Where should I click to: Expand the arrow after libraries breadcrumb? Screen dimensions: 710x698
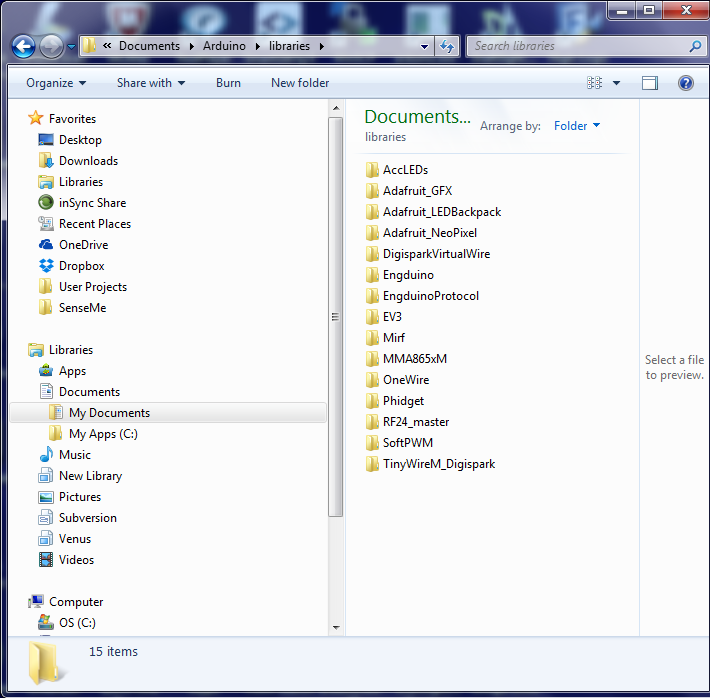coord(321,46)
